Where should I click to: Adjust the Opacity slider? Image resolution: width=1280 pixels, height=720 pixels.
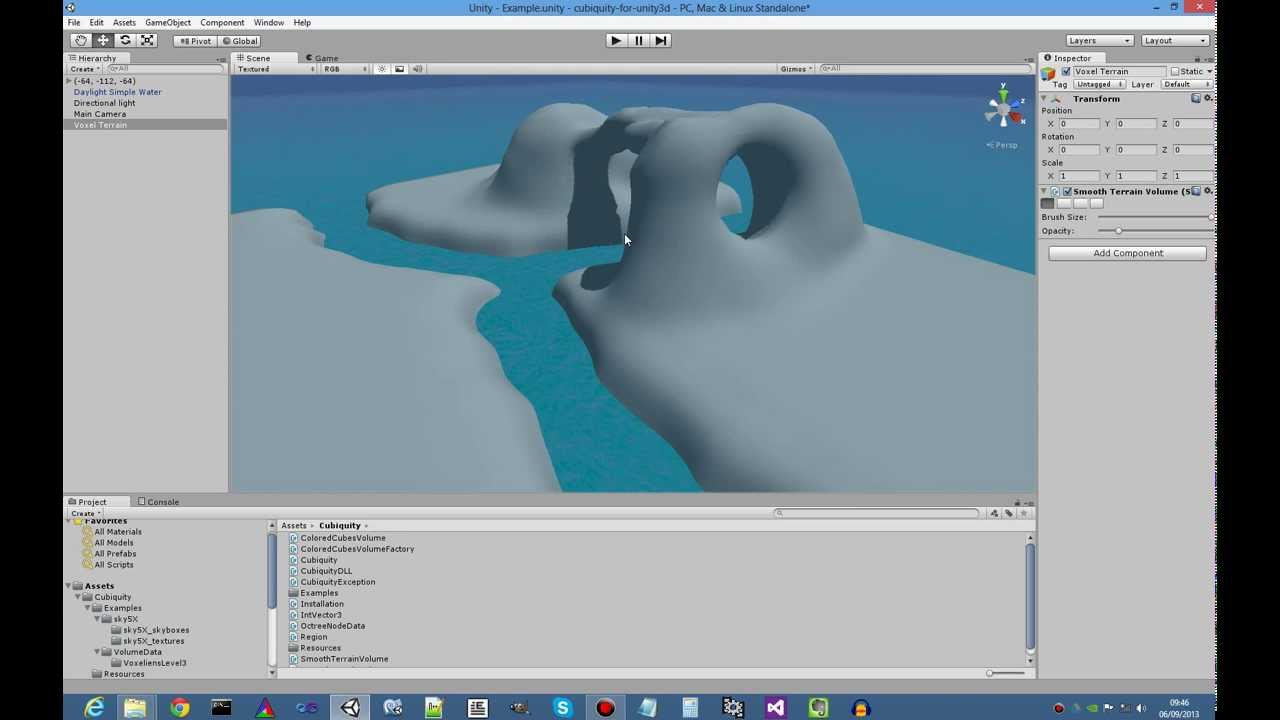click(x=1155, y=231)
